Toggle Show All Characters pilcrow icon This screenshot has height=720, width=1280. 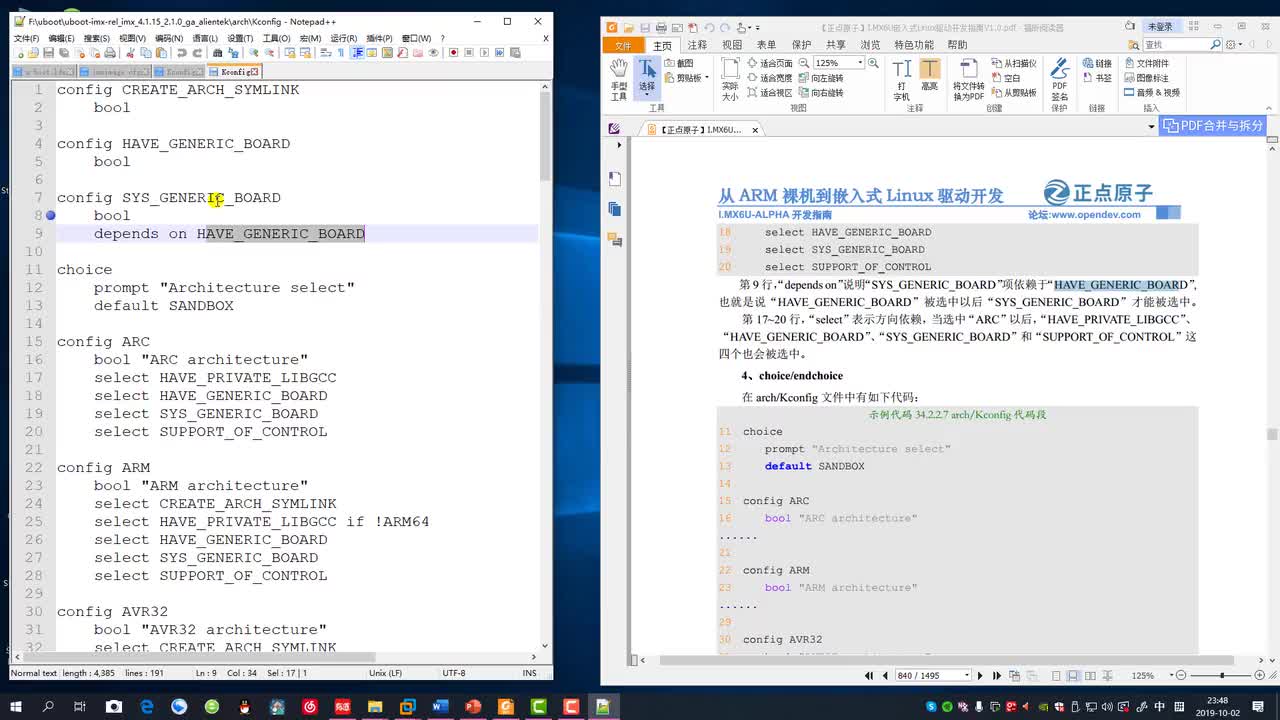pos(341,52)
